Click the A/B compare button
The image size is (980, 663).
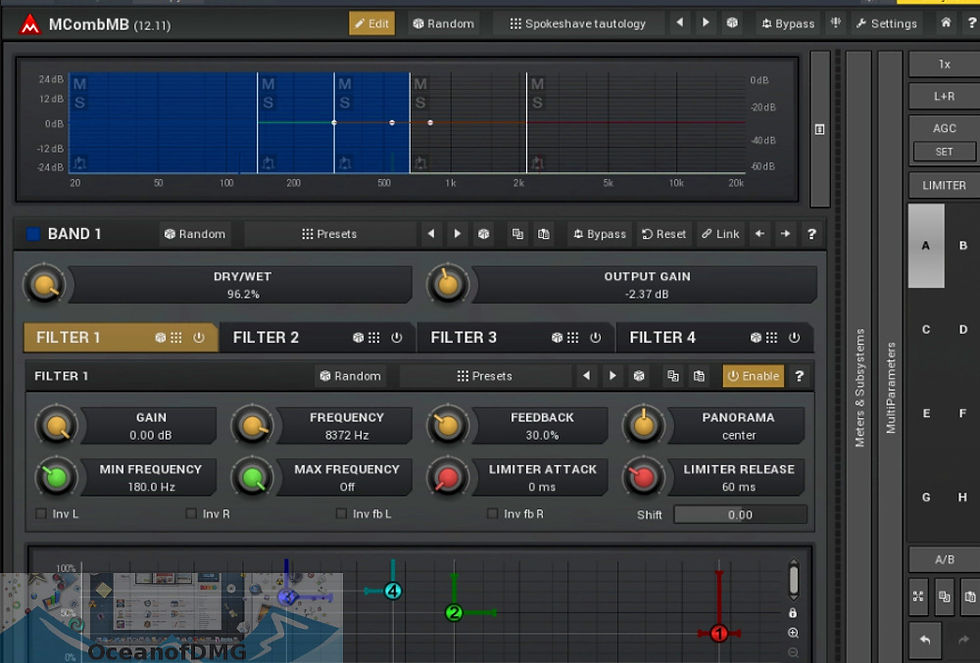(x=944, y=559)
